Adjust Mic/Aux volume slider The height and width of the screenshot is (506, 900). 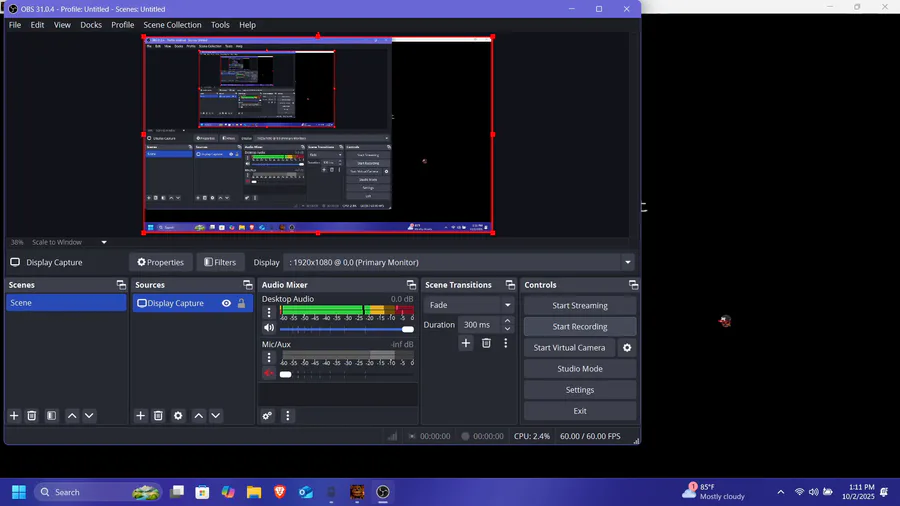click(x=347, y=374)
